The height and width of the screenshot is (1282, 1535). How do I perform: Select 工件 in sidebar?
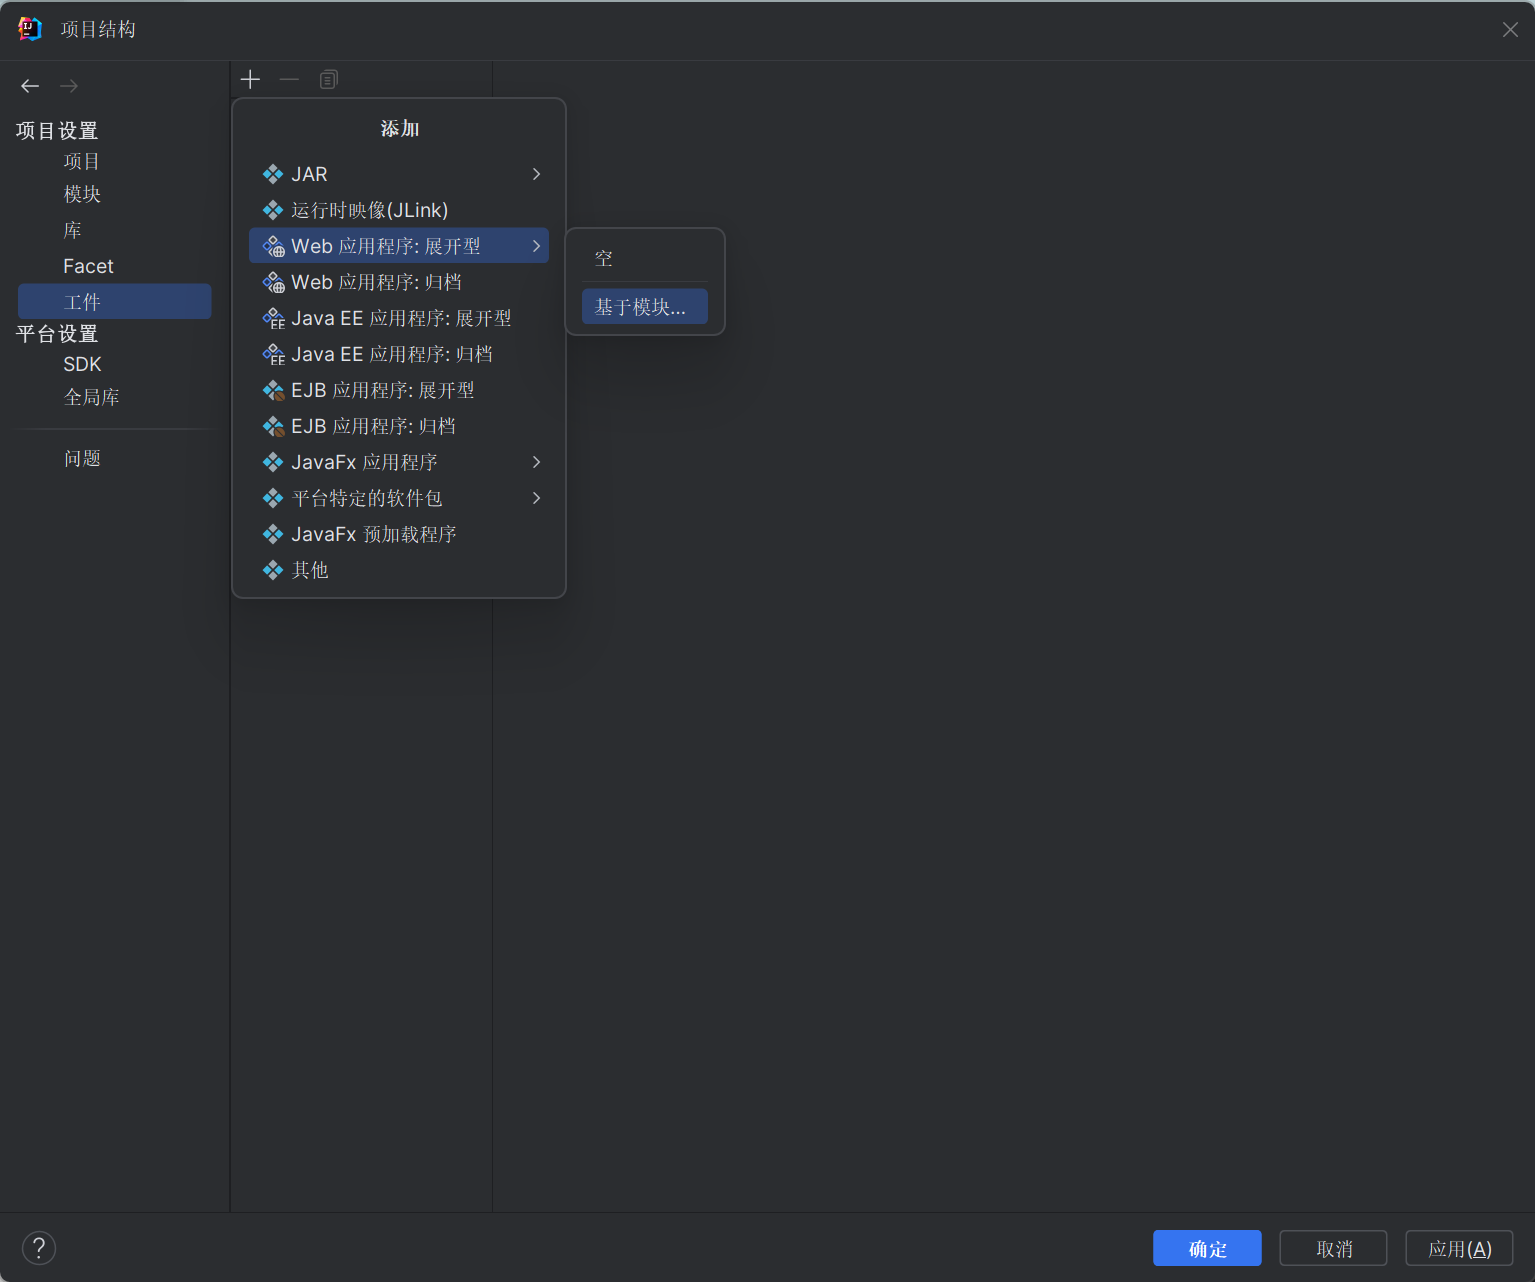click(x=114, y=302)
